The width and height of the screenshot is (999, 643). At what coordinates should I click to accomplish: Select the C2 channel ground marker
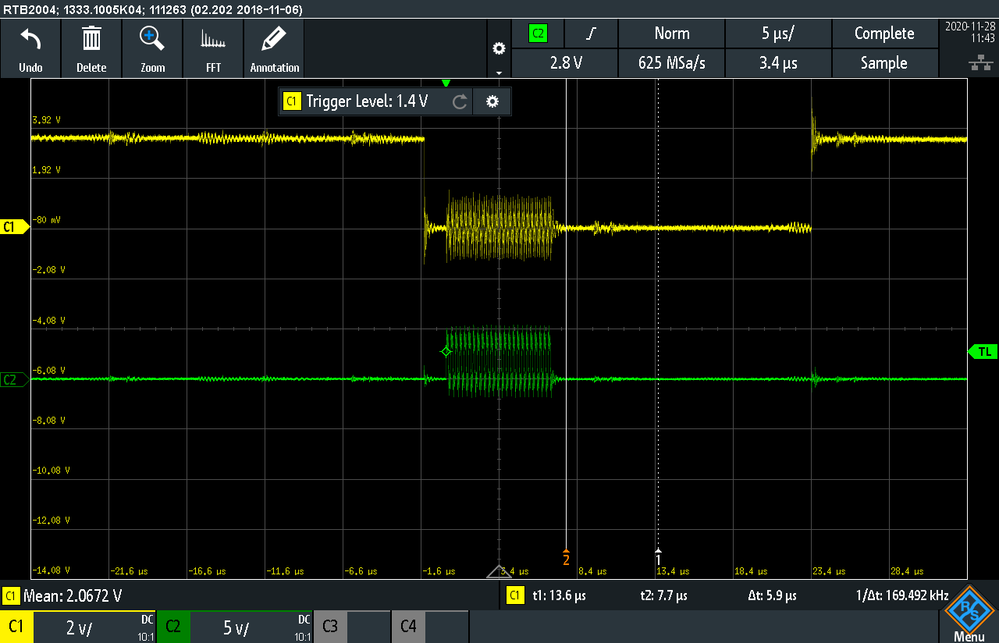click(14, 380)
